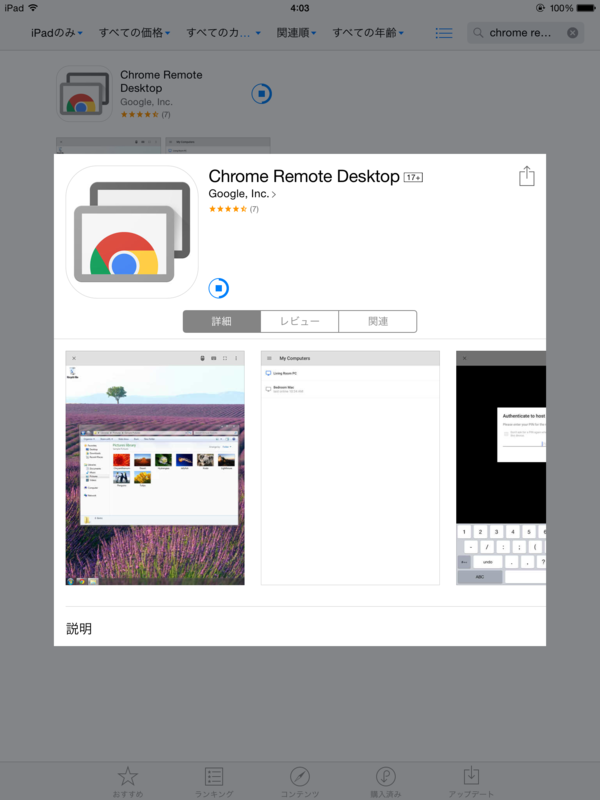Open the すべての年齢 age filter
Screen dimensions: 600x800
point(368,33)
